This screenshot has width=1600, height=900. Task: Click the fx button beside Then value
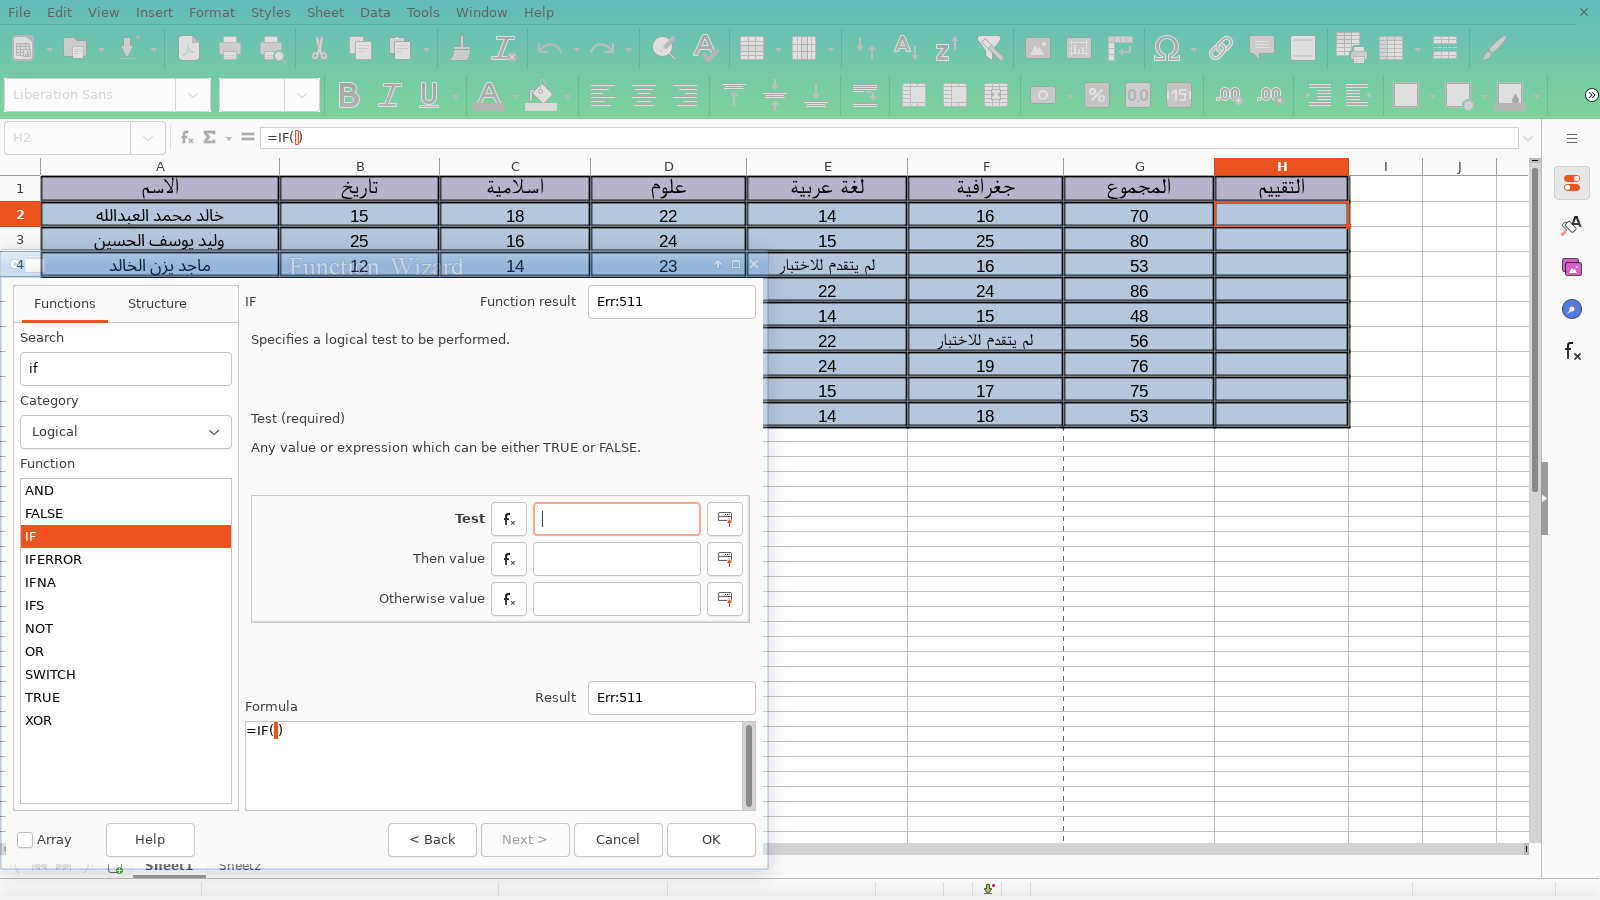tap(509, 559)
